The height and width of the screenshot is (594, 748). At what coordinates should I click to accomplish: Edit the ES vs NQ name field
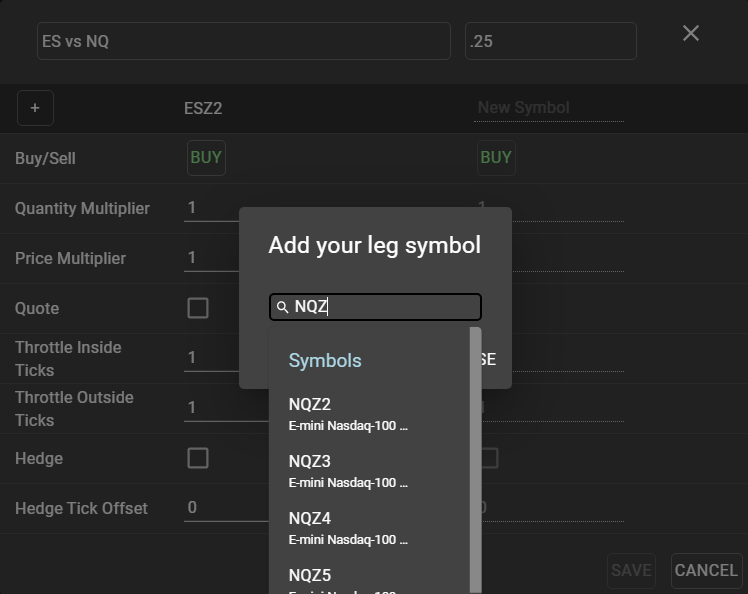click(243, 42)
